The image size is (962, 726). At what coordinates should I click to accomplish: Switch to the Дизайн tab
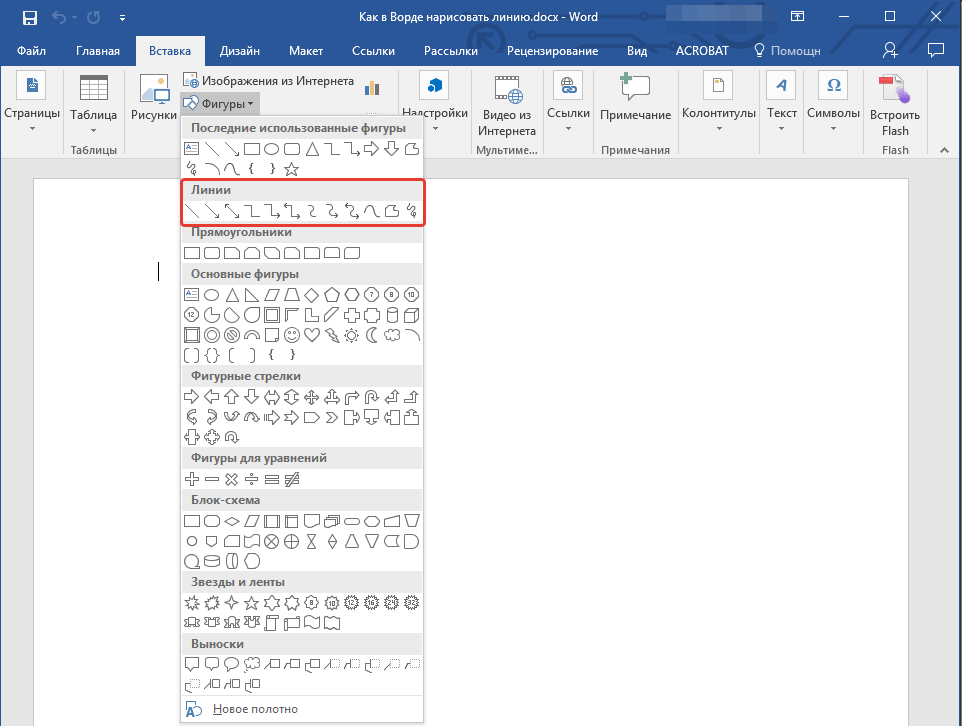click(241, 51)
